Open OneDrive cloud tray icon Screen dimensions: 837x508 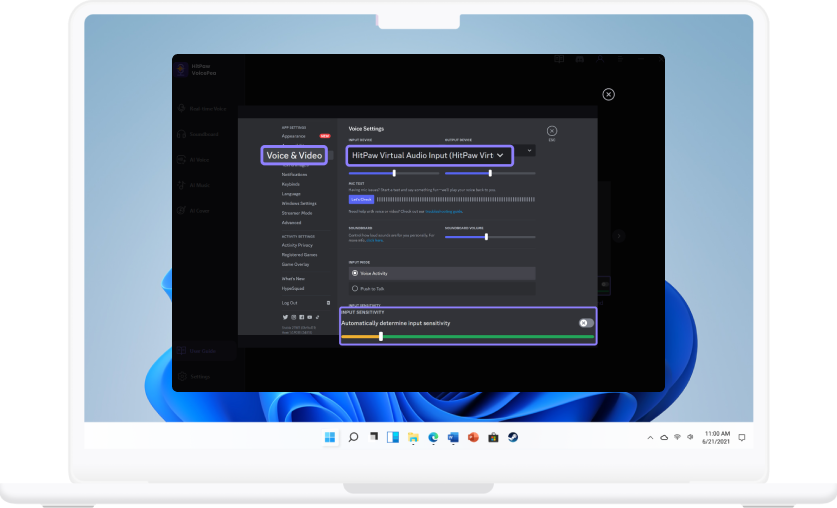click(664, 438)
